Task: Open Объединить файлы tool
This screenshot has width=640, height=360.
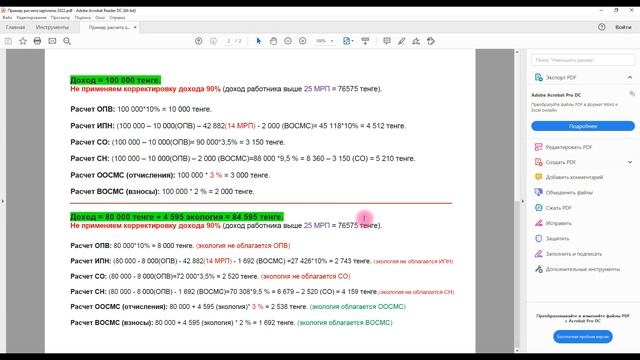Action: [x=564, y=192]
